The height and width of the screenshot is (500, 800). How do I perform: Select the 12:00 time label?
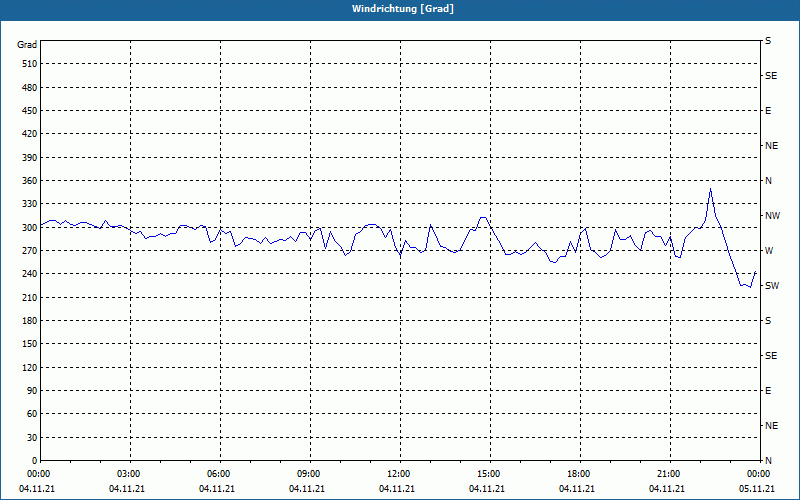point(398,474)
